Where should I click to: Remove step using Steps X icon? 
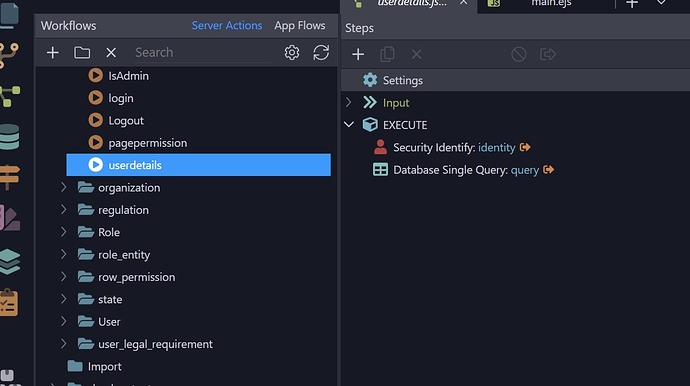point(416,55)
